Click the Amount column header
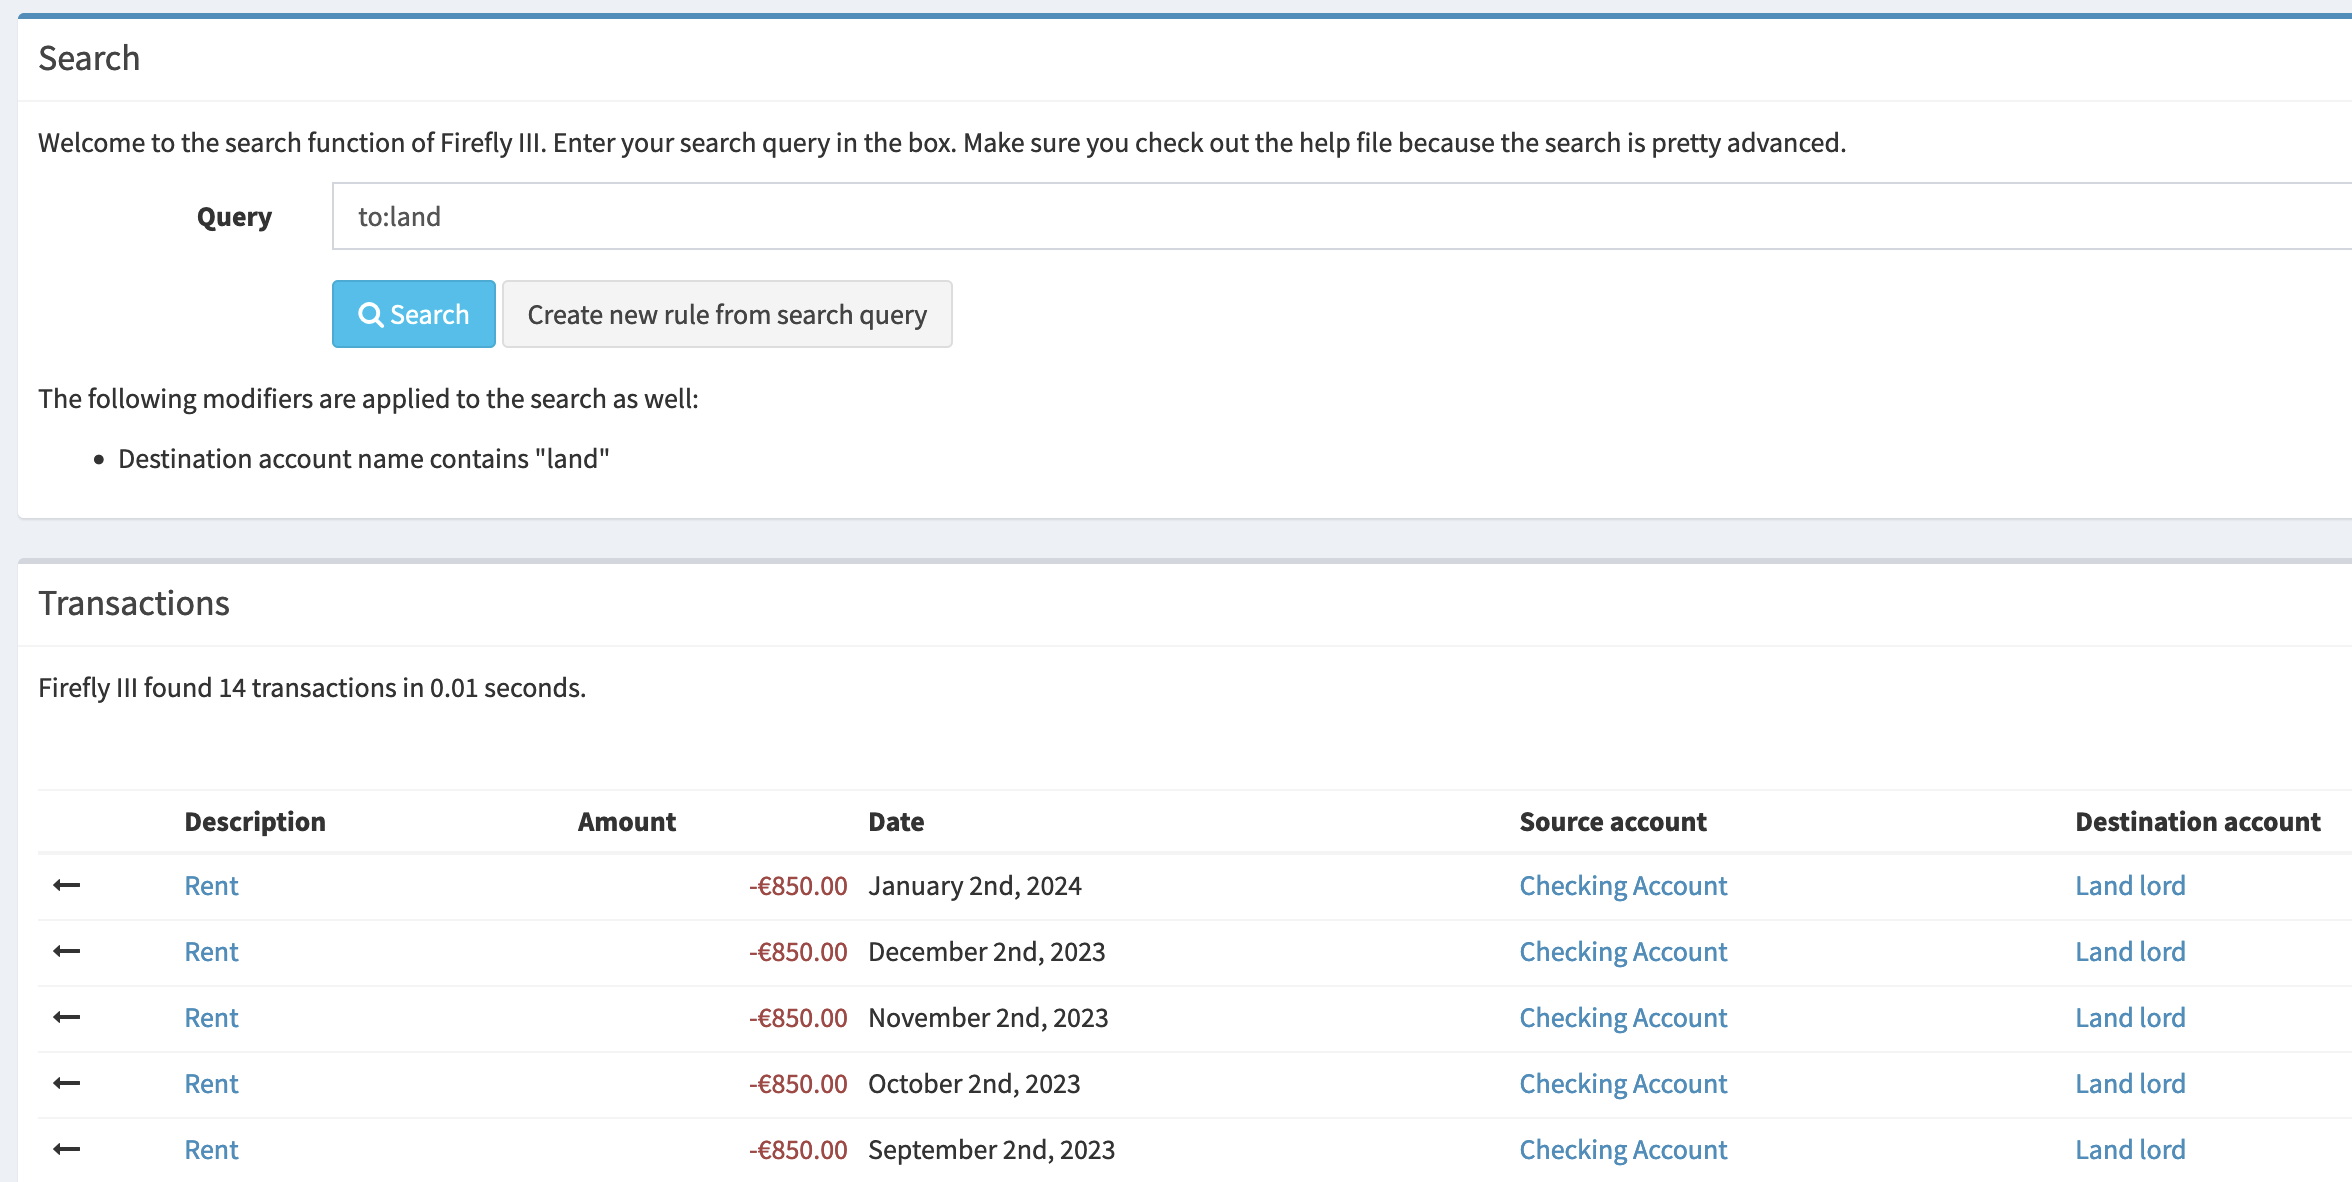 point(626,821)
